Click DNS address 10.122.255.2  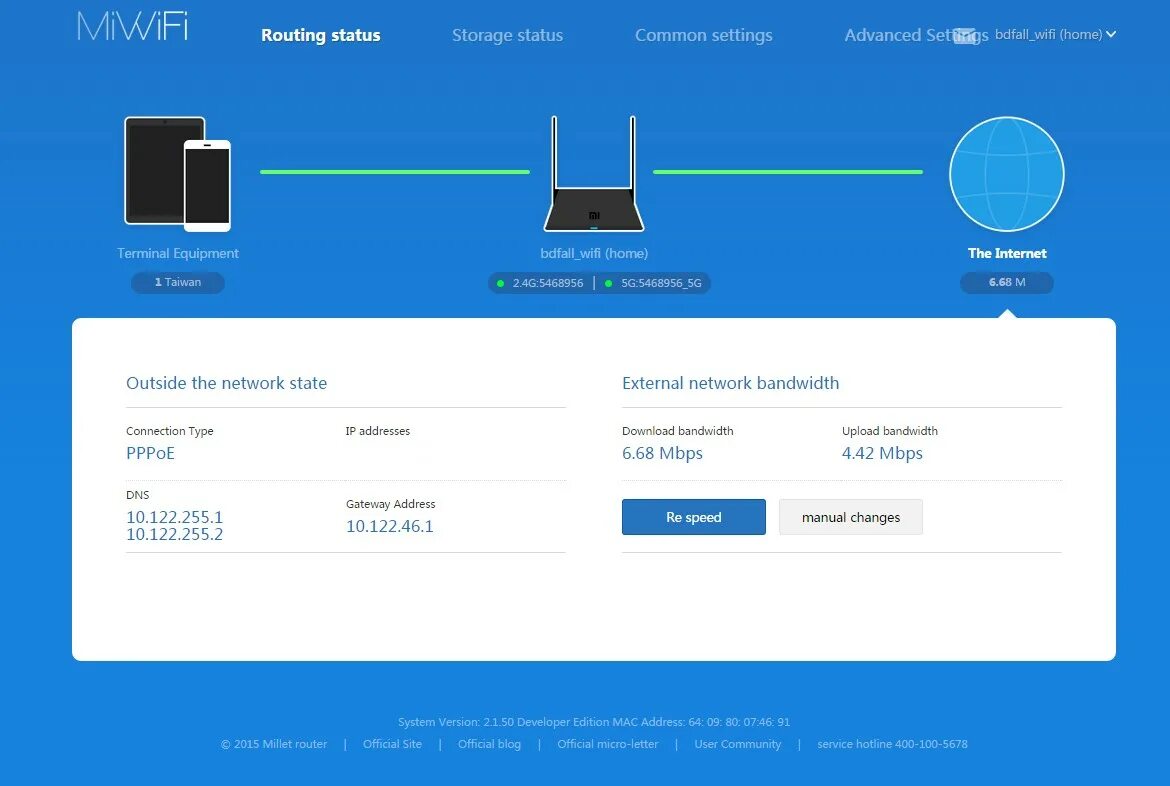pos(175,534)
